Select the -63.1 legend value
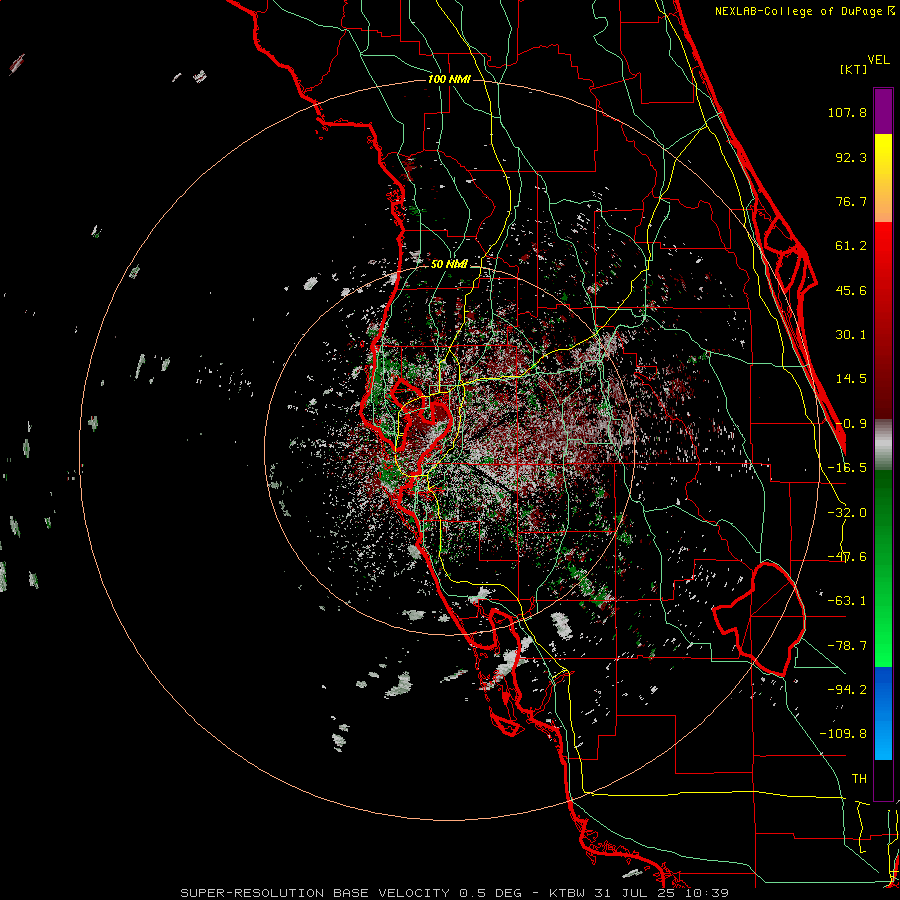The height and width of the screenshot is (900, 900). coord(847,601)
